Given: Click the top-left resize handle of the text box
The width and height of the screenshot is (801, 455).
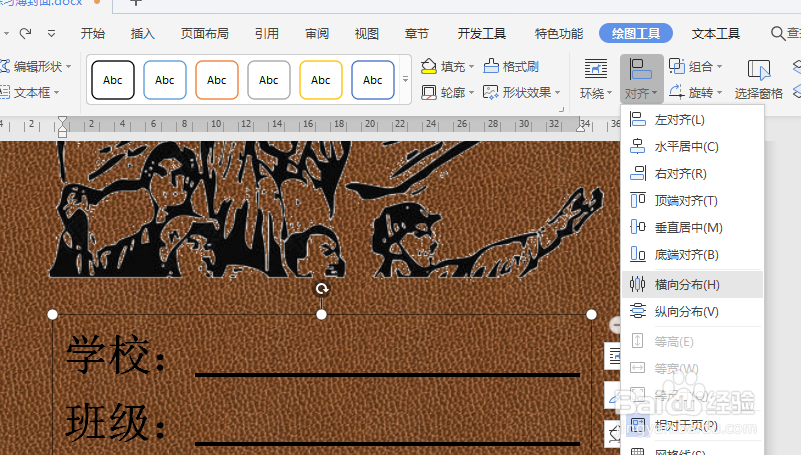Looking at the screenshot, I should point(53,315).
